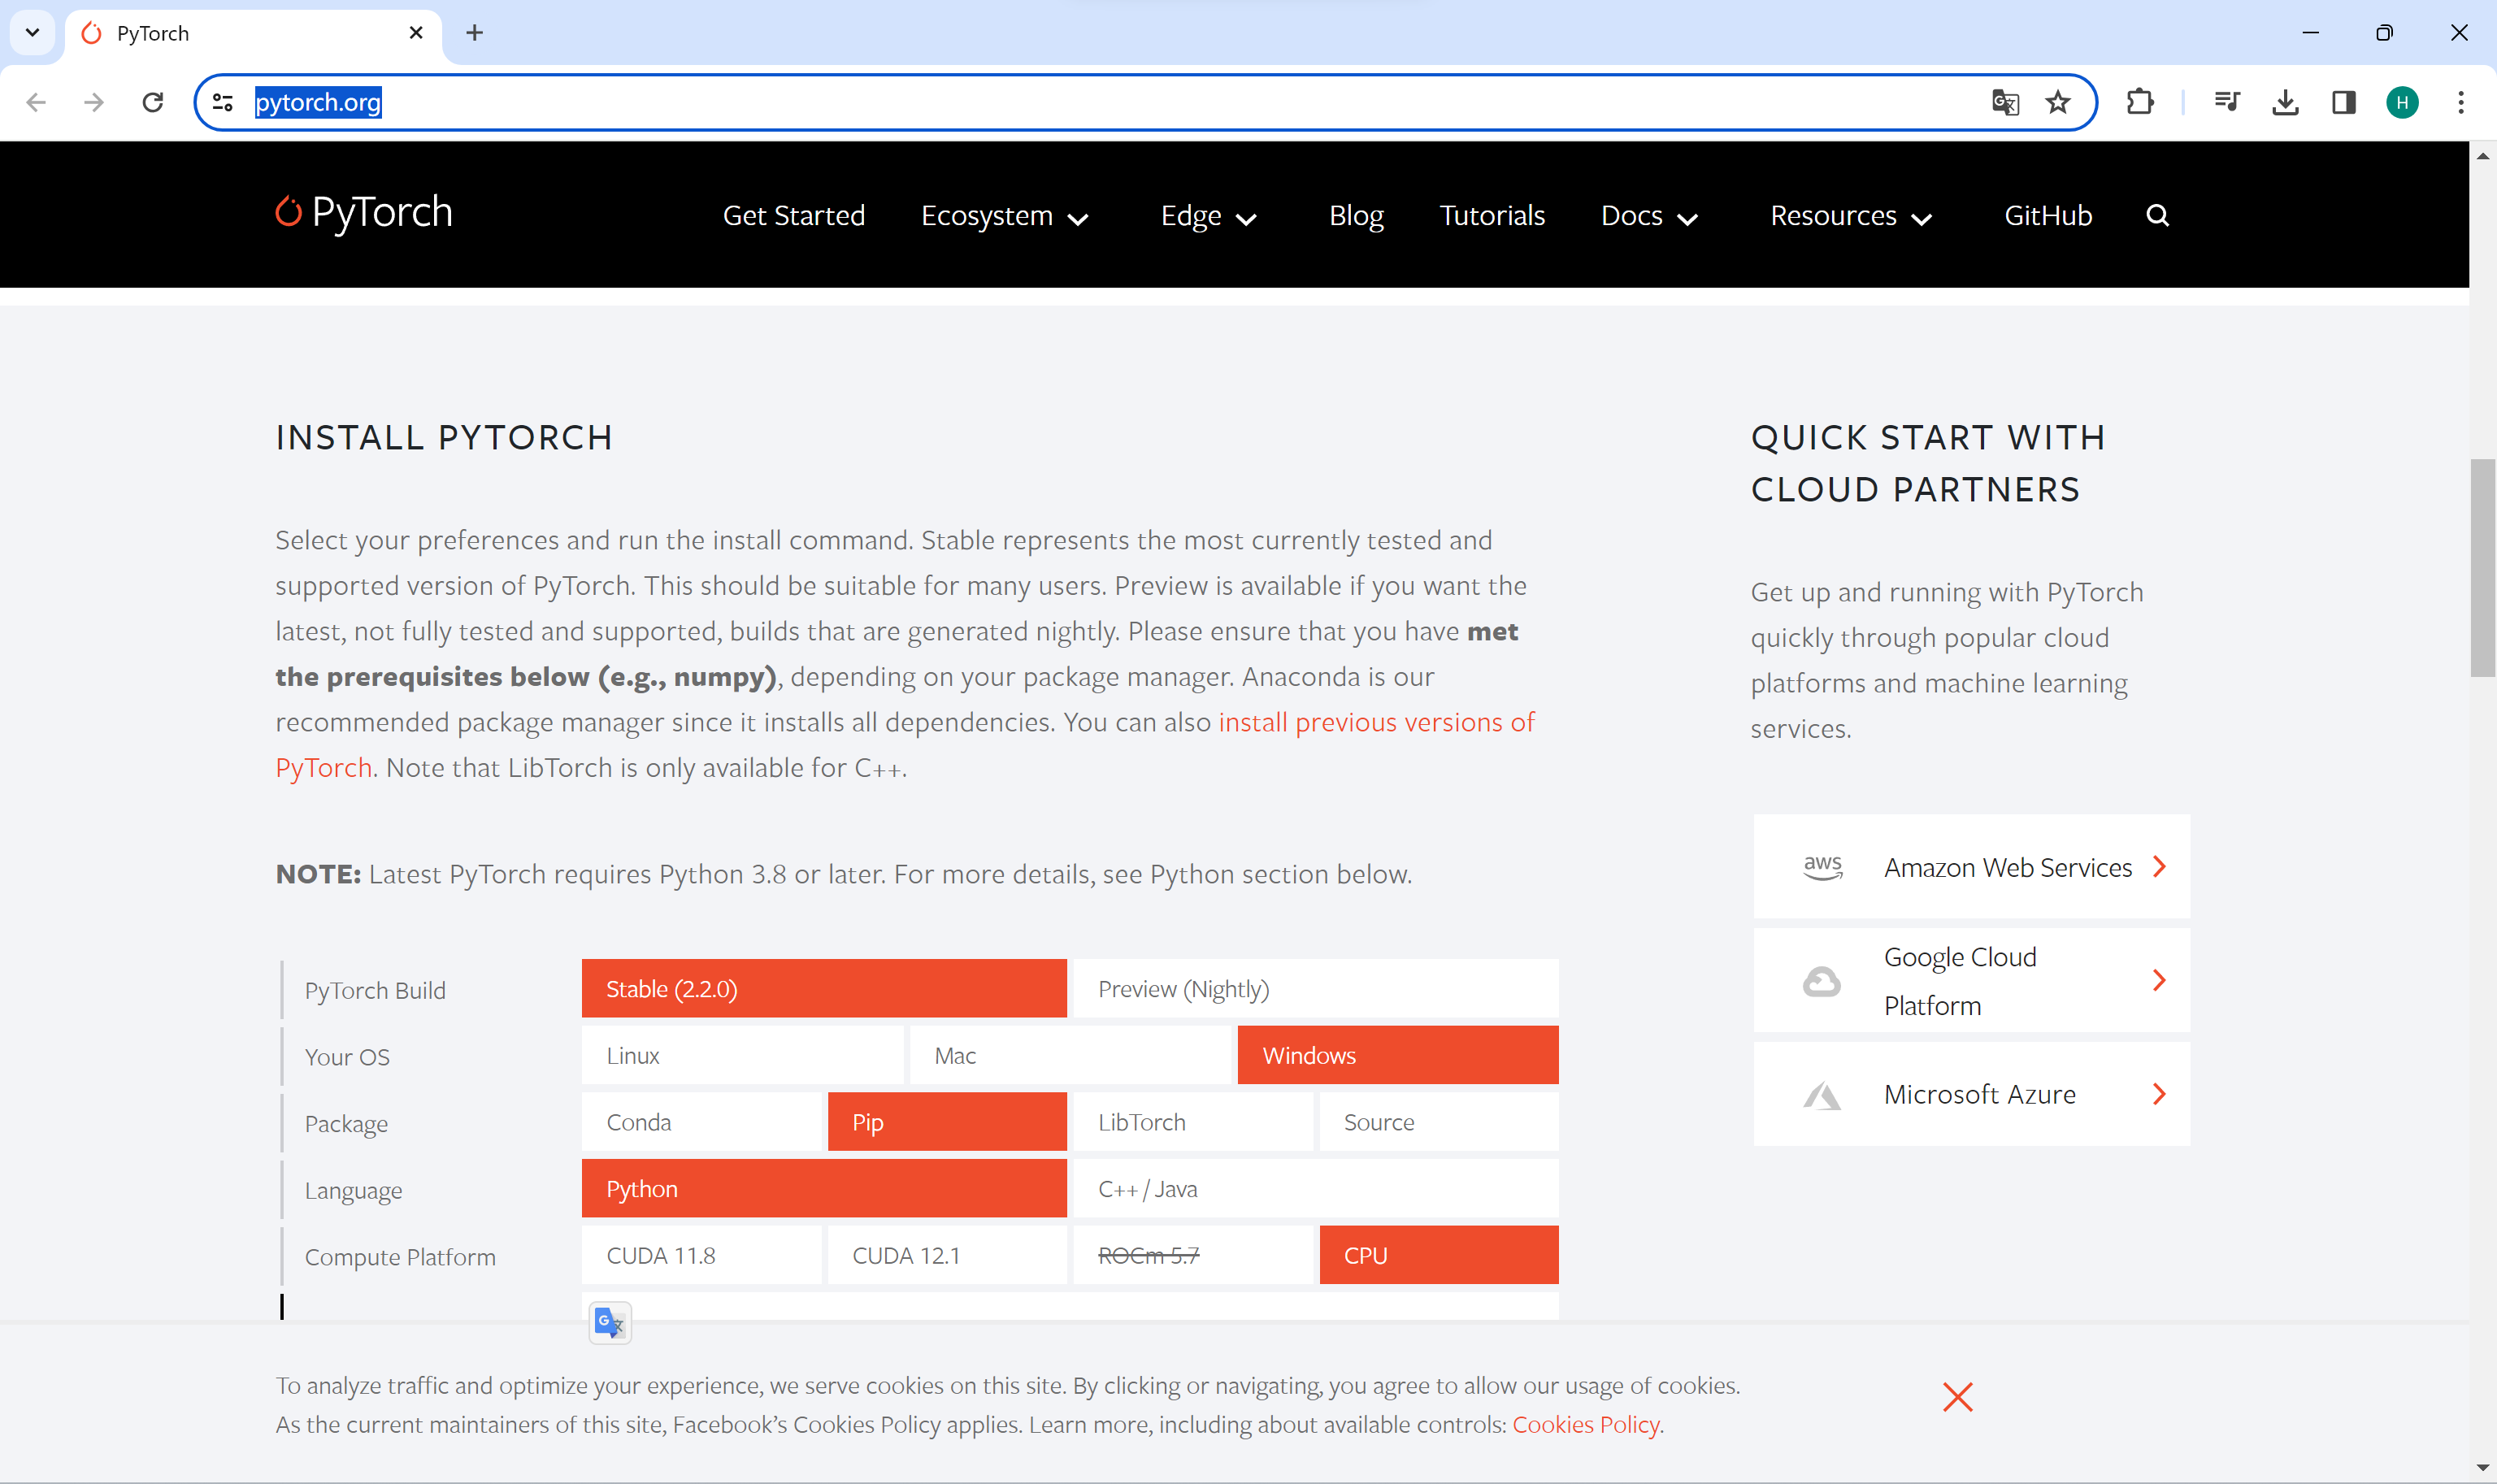Click the Google Cloud logo icon
The image size is (2497, 1484).
click(1821, 981)
